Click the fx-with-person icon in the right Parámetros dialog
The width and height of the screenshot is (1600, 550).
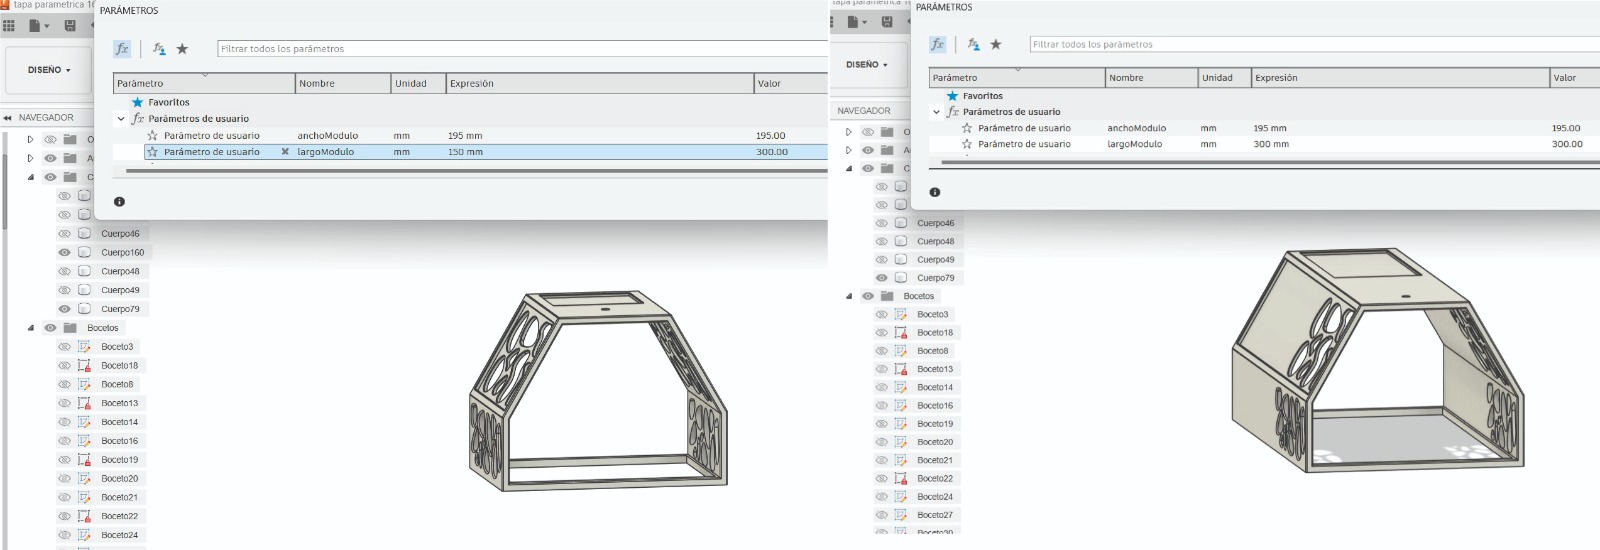click(x=973, y=44)
